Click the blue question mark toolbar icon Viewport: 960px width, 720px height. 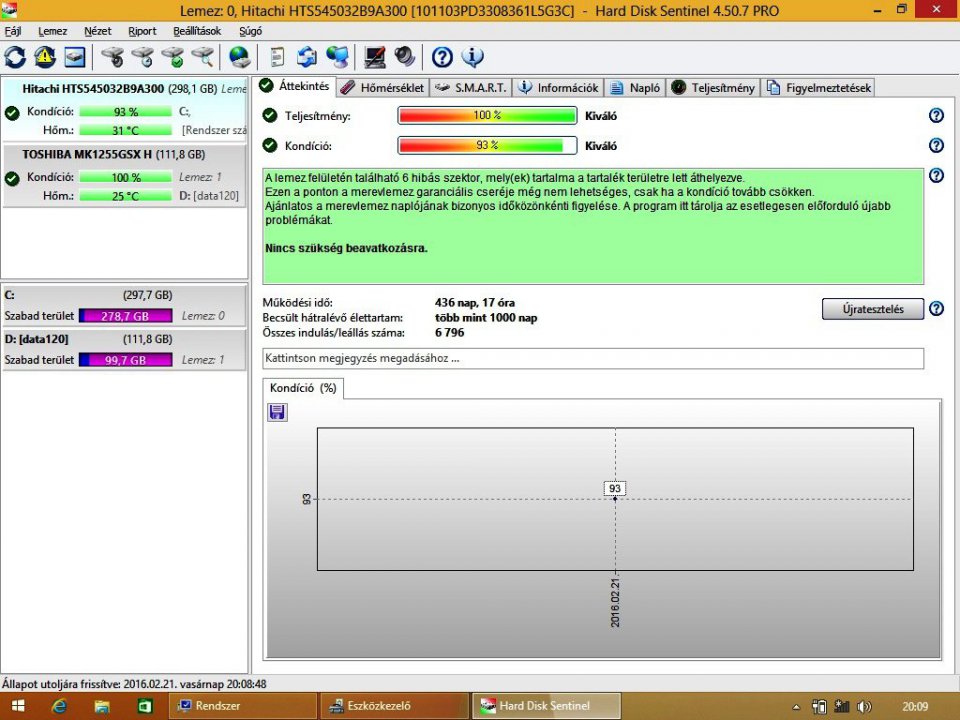[442, 58]
